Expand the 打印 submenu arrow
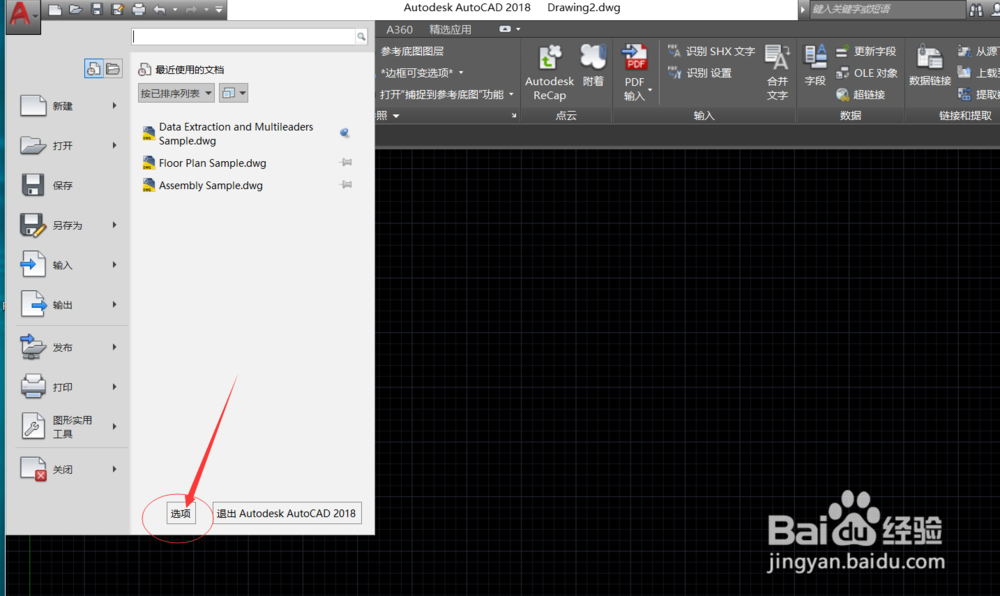1000x596 pixels. click(115, 387)
